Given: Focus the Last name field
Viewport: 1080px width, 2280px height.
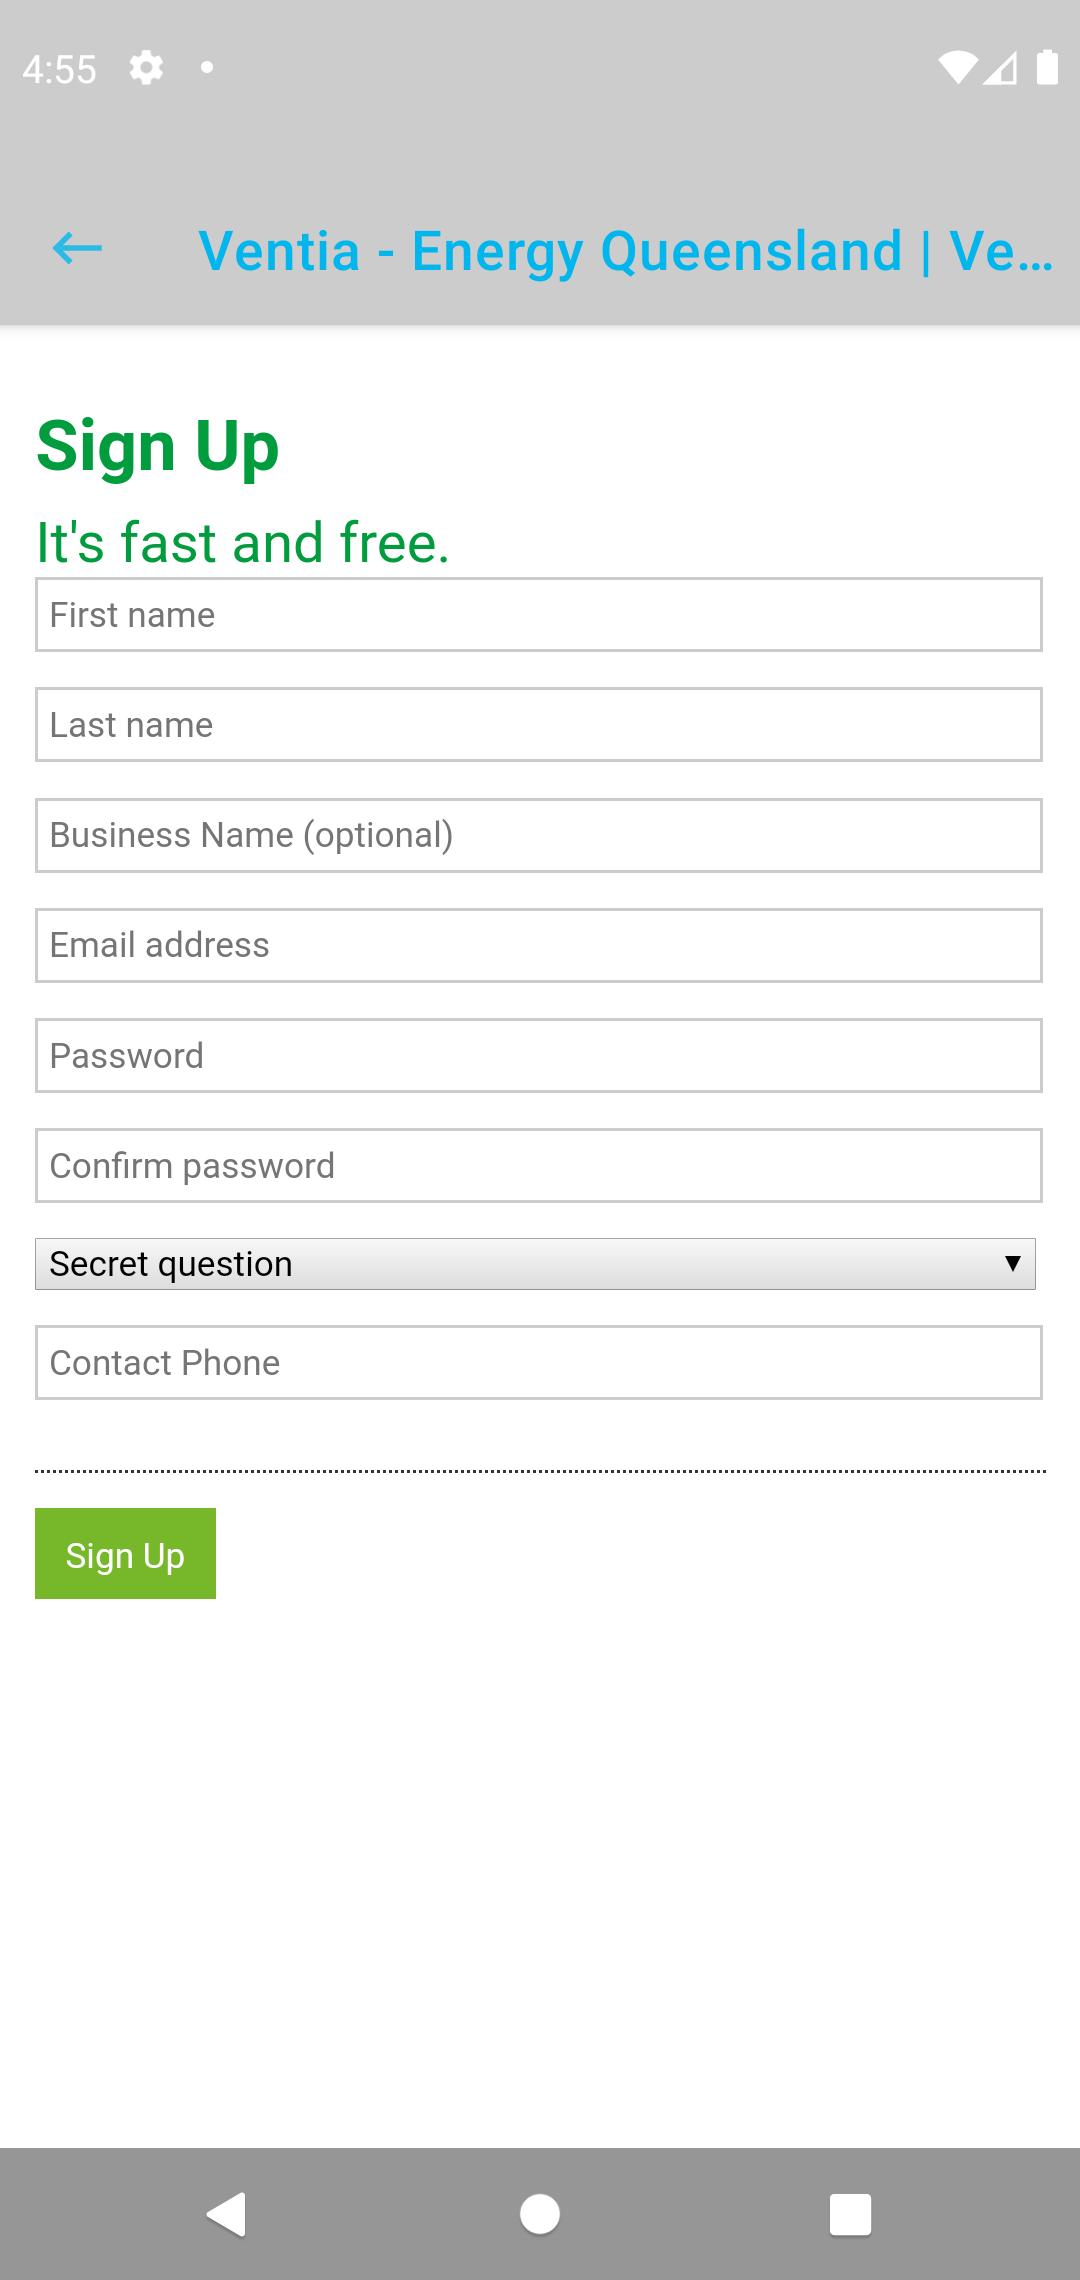Looking at the screenshot, I should pos(539,725).
